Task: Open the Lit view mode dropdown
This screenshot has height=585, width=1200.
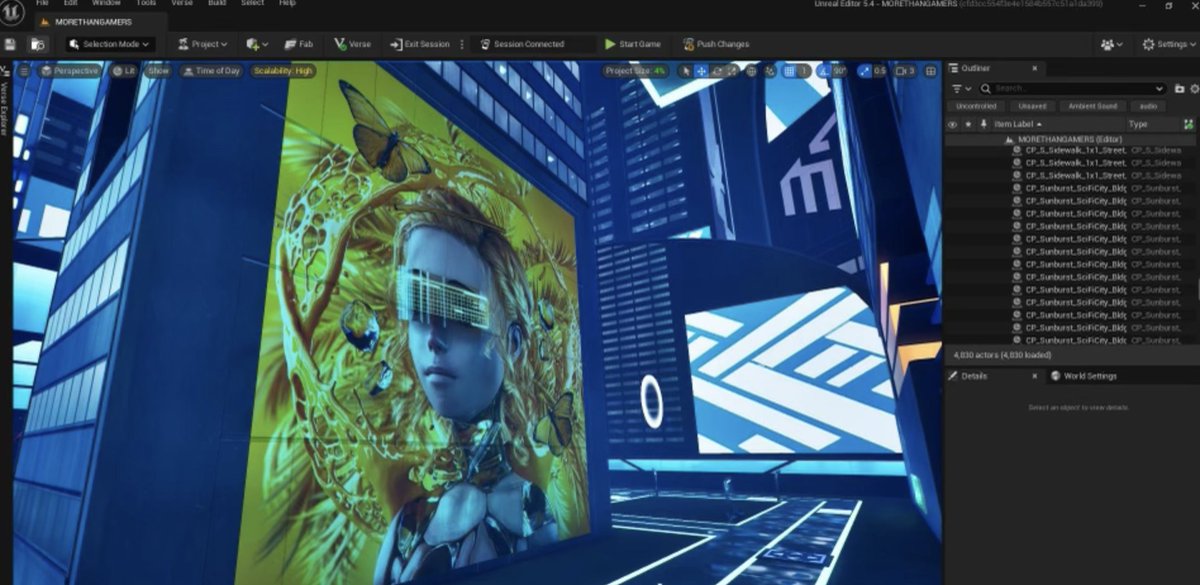Action: [124, 71]
